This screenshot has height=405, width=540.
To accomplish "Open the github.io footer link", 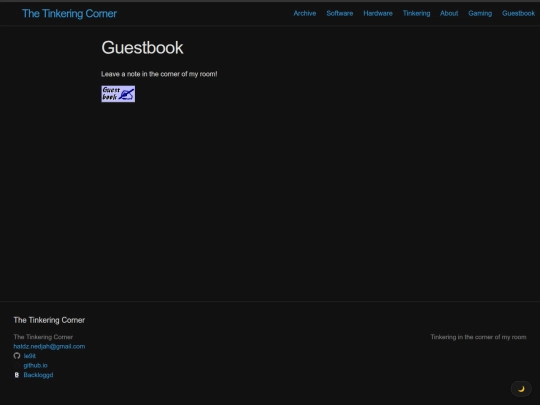I will click(35, 365).
